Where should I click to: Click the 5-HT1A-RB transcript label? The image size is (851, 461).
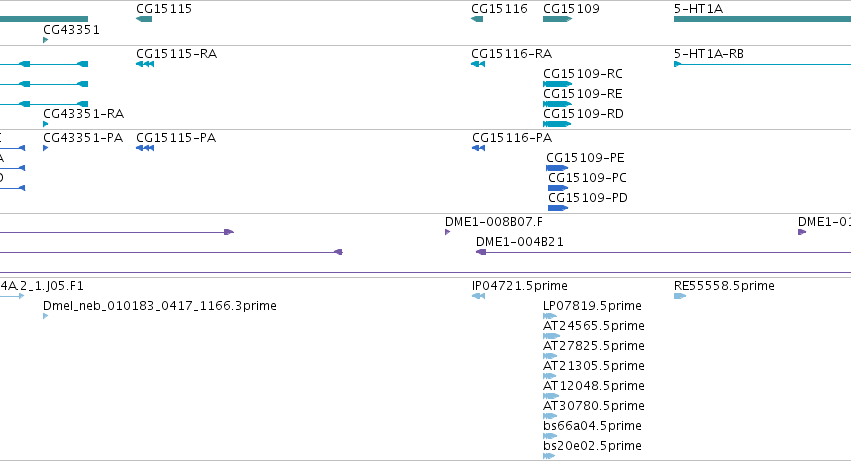[709, 54]
